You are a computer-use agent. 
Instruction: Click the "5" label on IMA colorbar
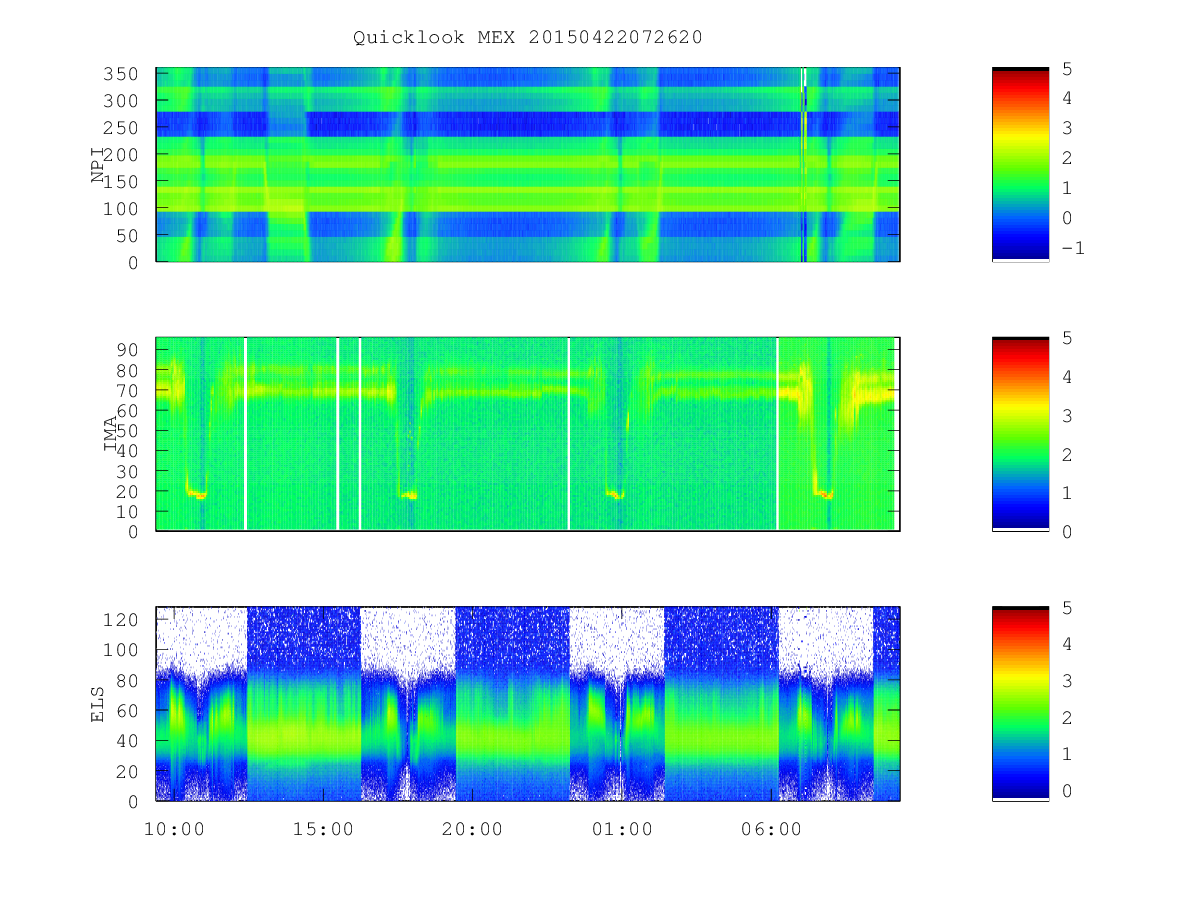click(x=1066, y=338)
